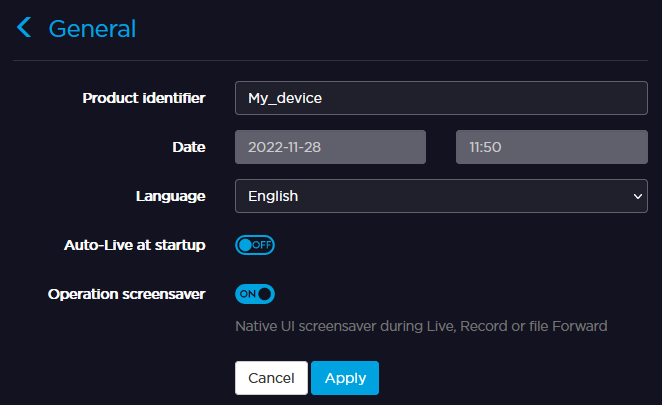The height and width of the screenshot is (405, 662).
Task: Click the arrow on the Language combo box
Action: pyautogui.click(x=639, y=196)
